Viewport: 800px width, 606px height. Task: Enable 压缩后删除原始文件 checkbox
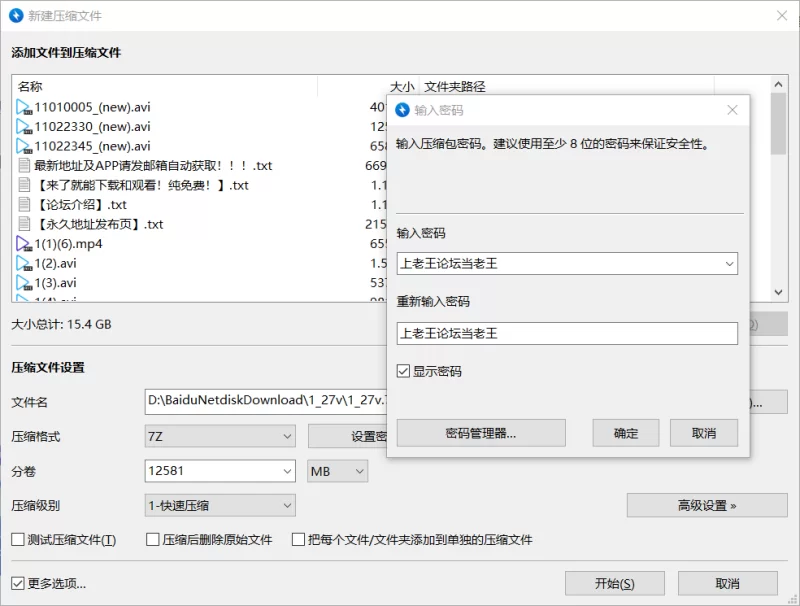153,539
